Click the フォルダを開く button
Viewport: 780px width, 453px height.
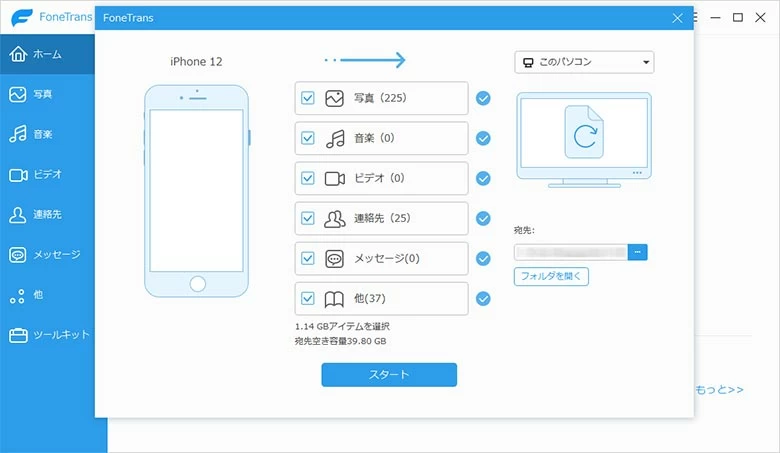[x=551, y=276]
